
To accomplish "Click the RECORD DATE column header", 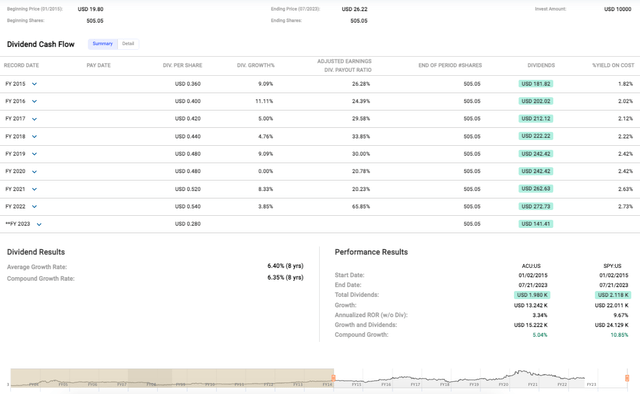I will tap(21, 65).
